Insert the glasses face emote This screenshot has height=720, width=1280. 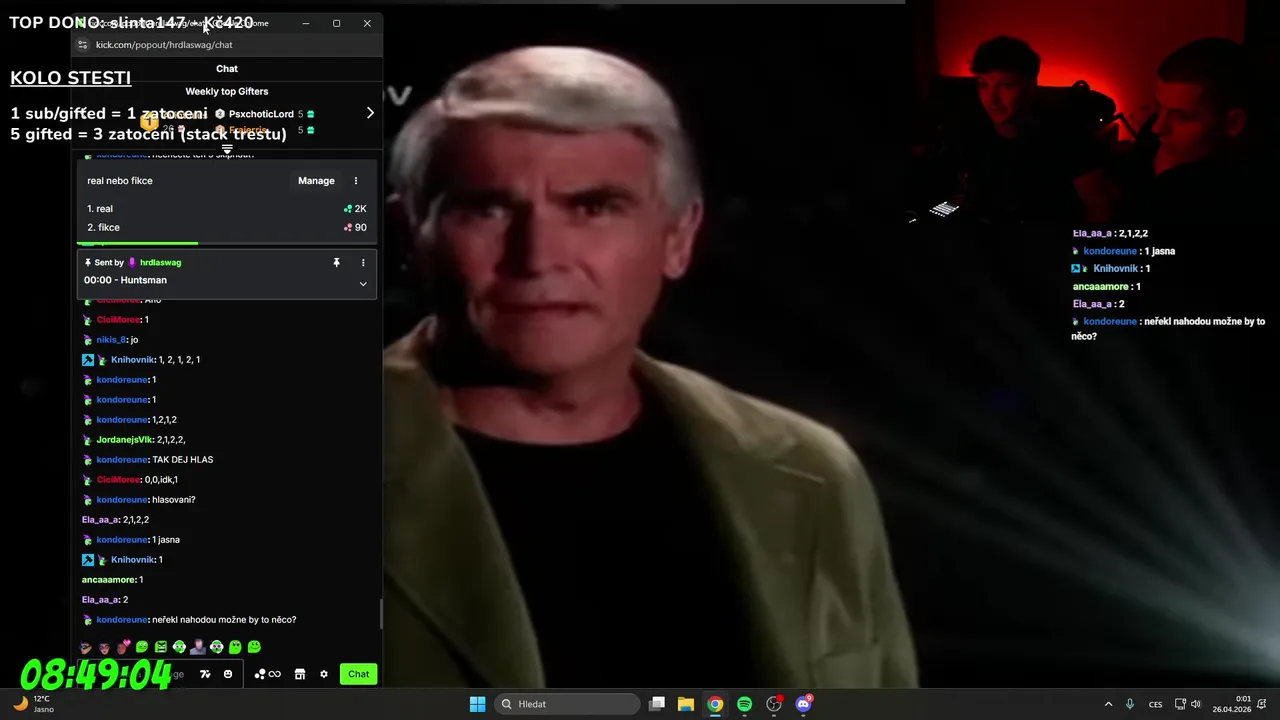click(86, 647)
